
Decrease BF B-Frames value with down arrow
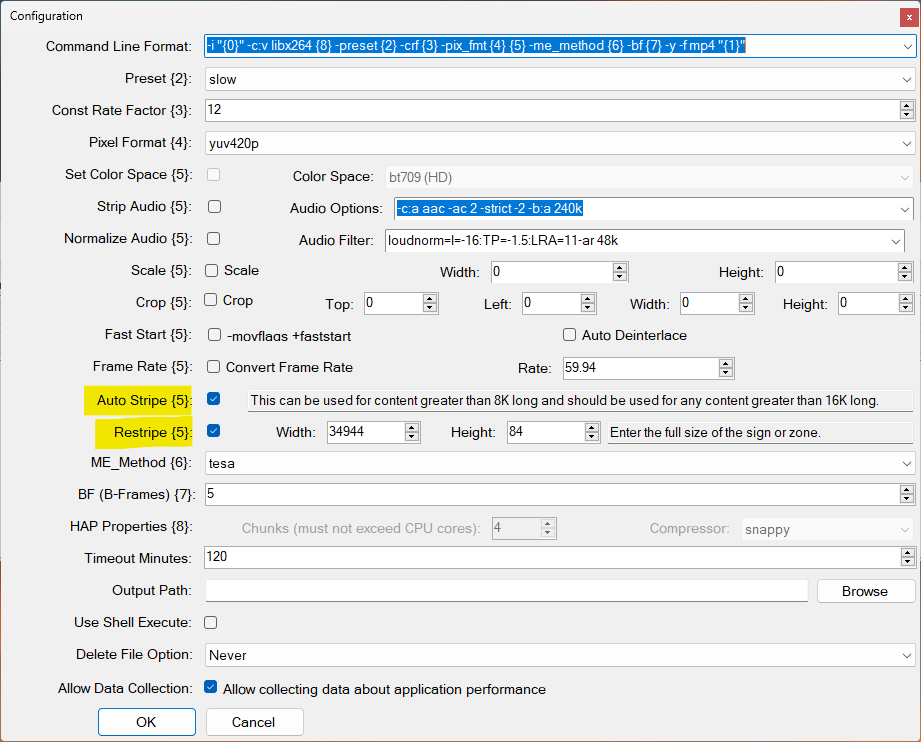pos(906,498)
